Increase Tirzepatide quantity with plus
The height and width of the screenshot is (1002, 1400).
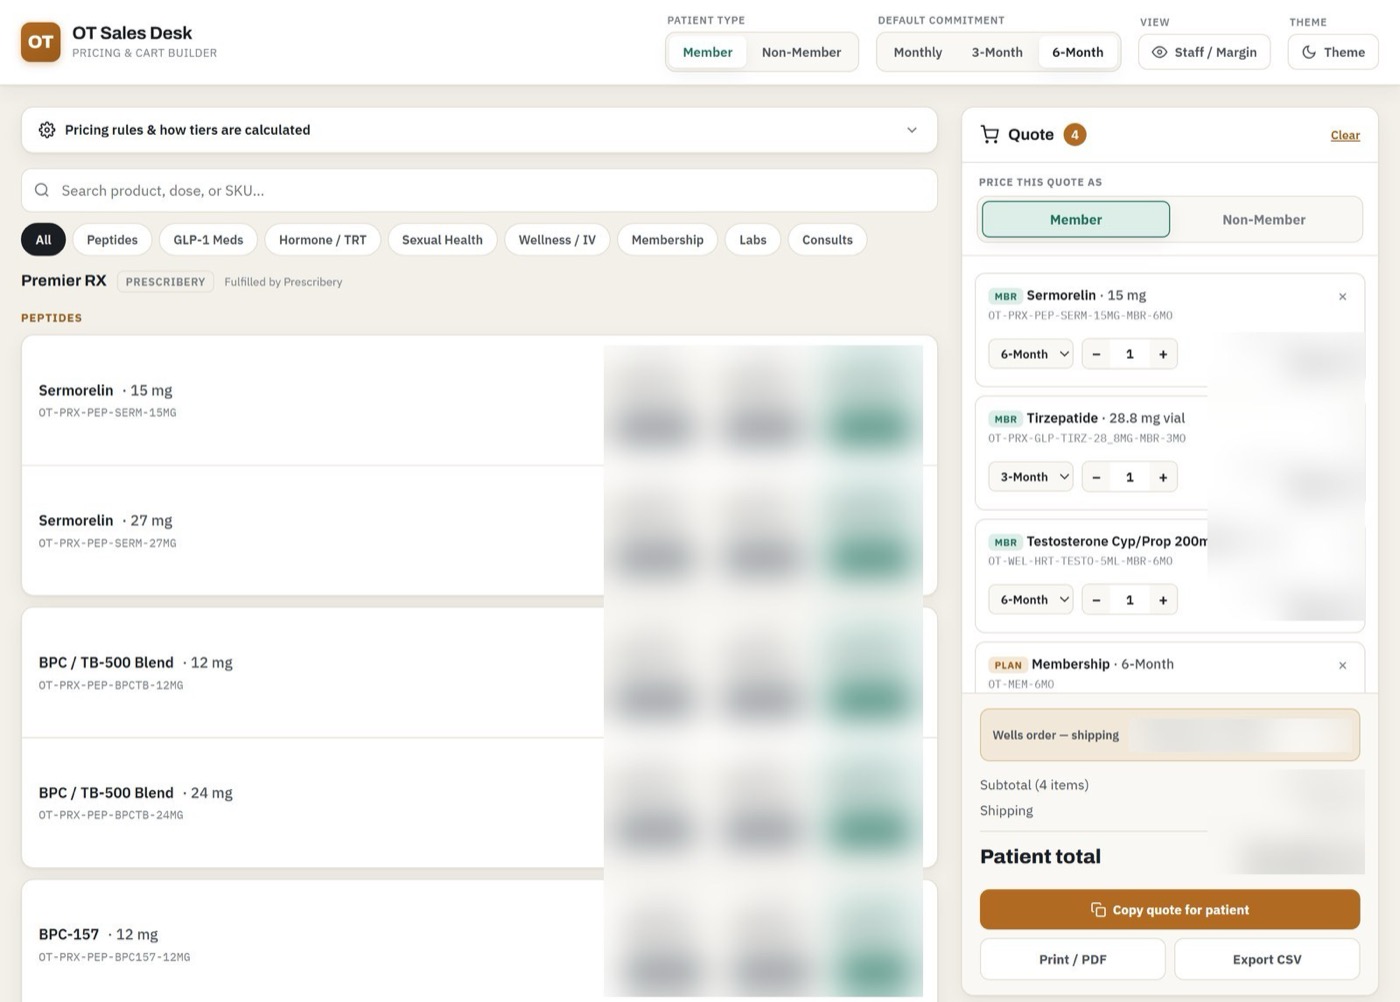coord(1163,477)
